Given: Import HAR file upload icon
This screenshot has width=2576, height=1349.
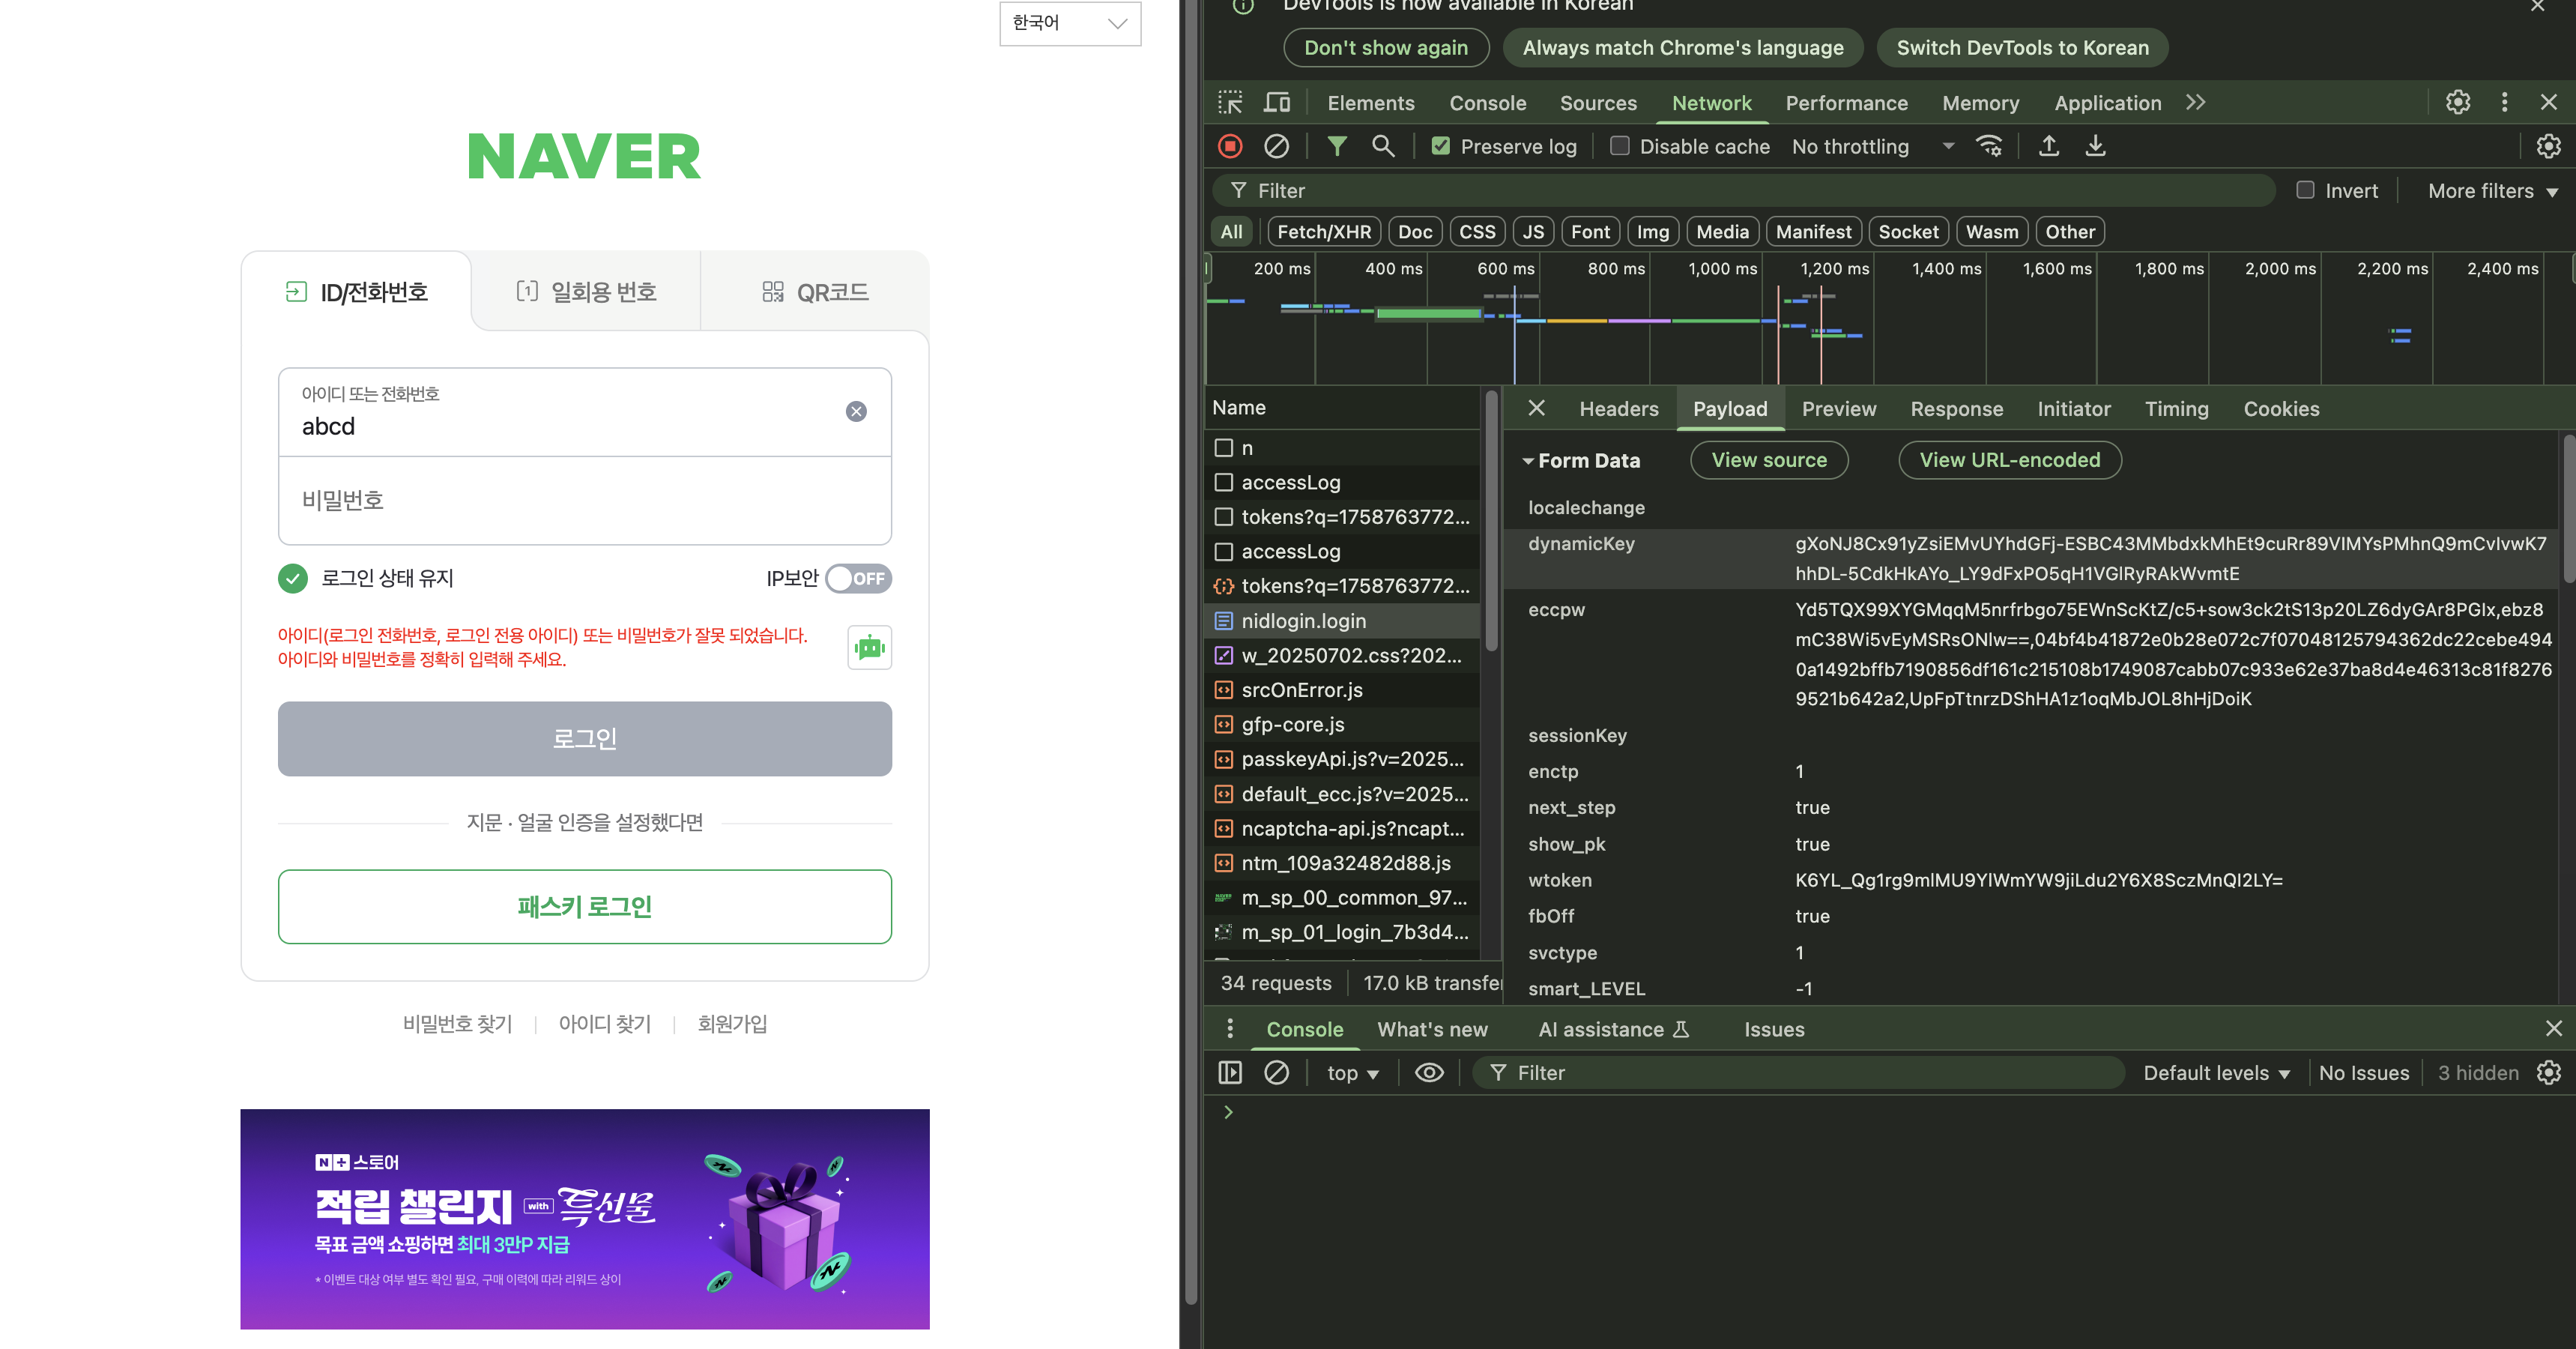Looking at the screenshot, I should click(x=2049, y=147).
